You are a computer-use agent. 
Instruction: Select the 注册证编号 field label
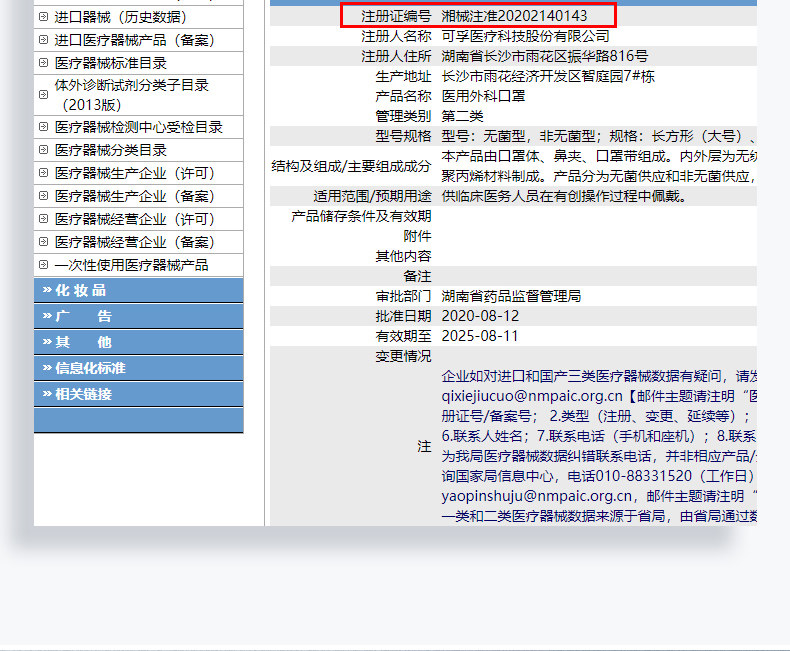pos(396,16)
